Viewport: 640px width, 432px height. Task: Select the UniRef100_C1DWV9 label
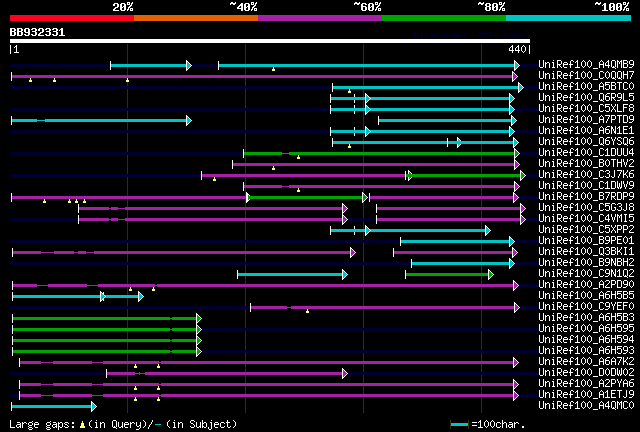(x=586, y=185)
